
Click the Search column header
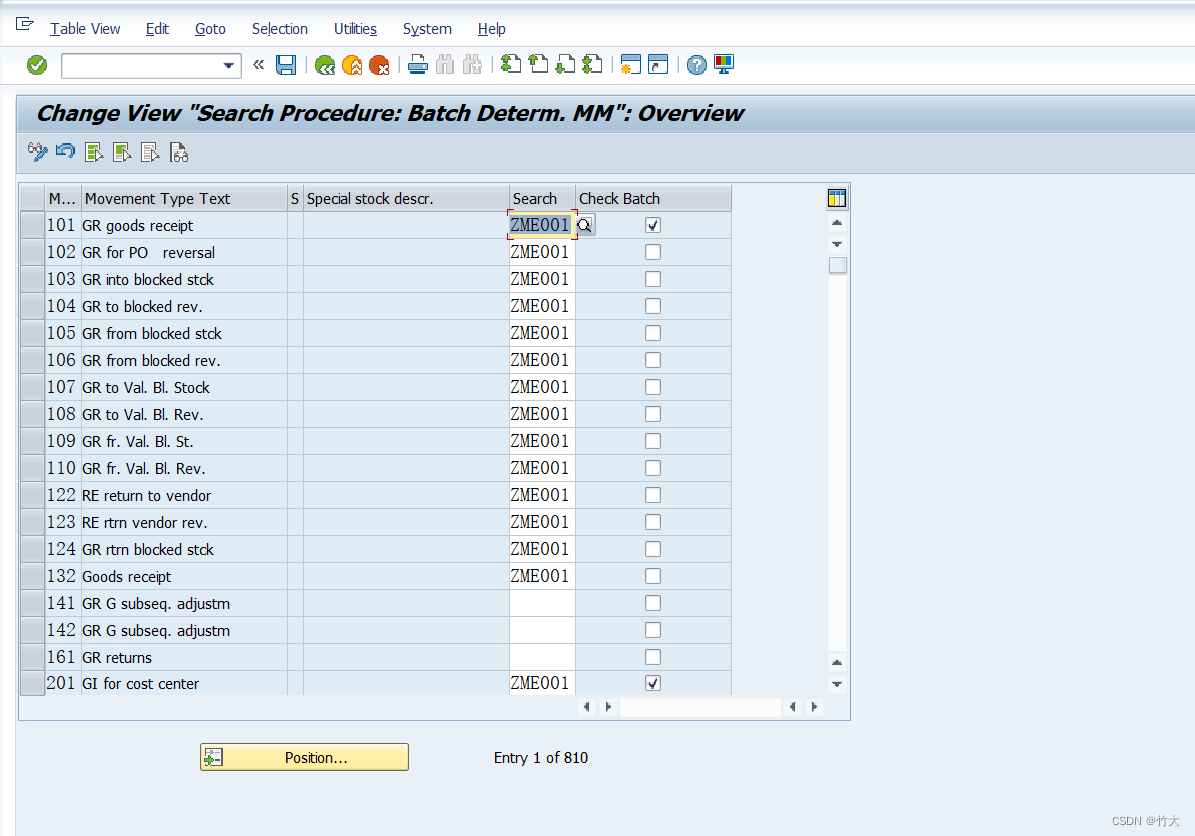click(542, 199)
